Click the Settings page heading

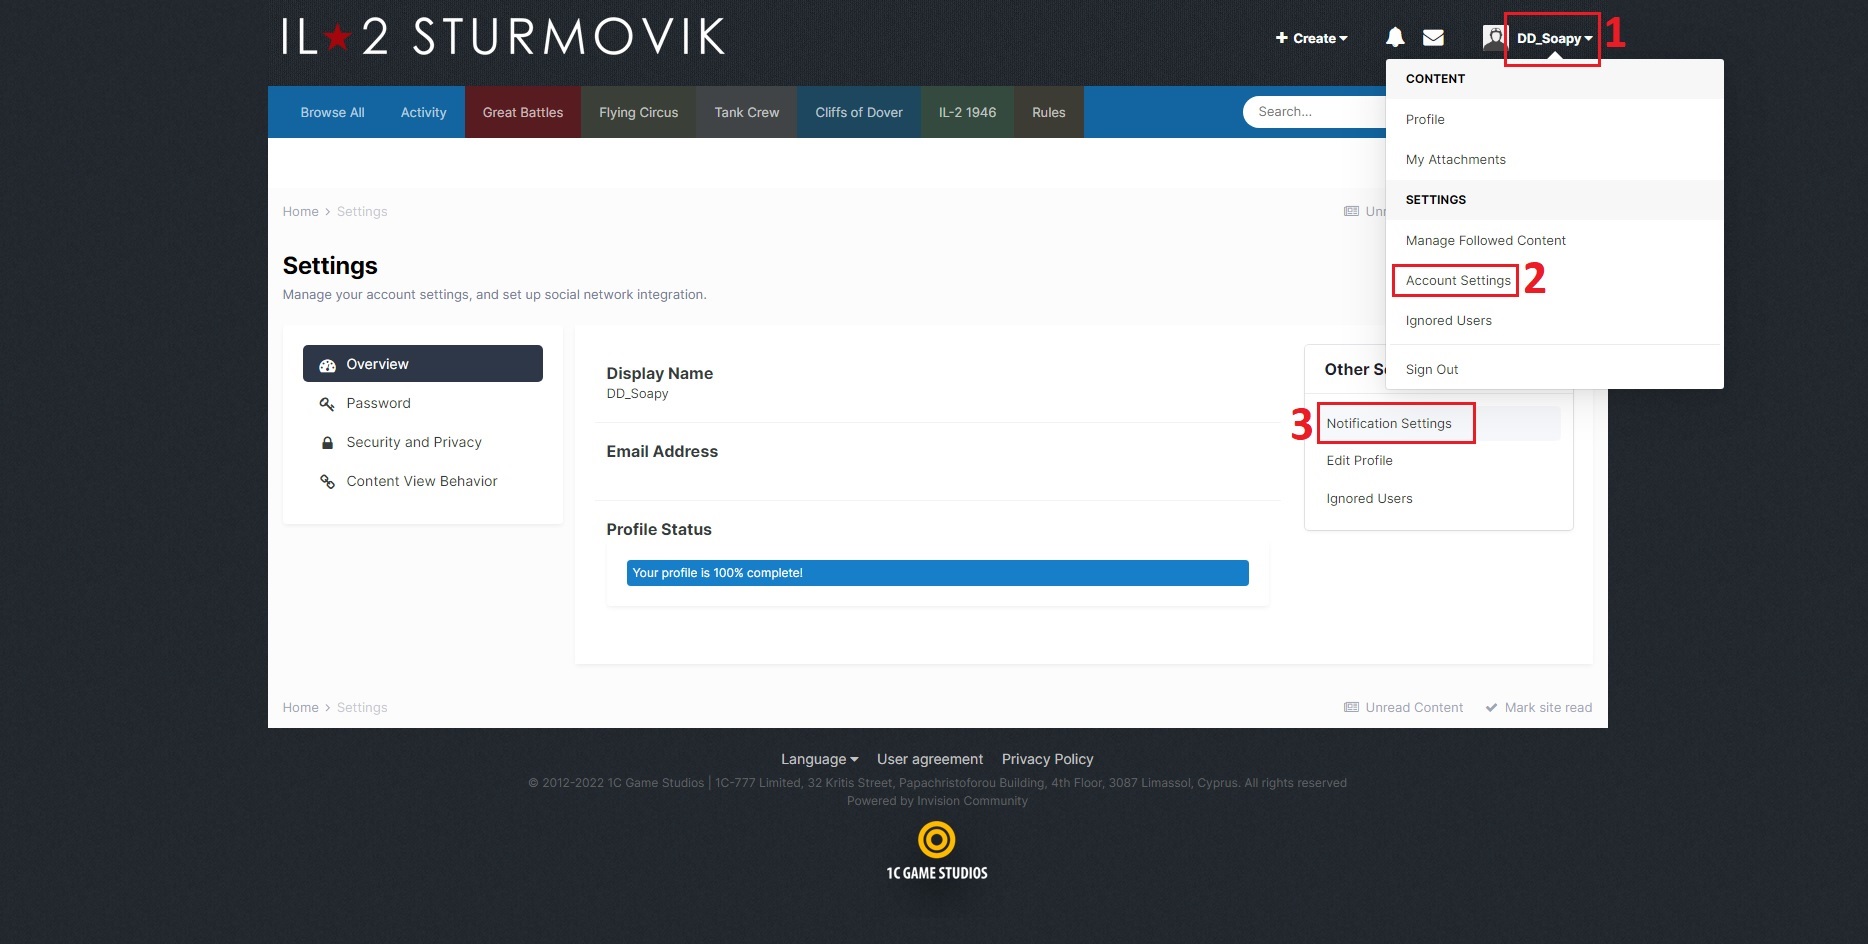pos(330,266)
